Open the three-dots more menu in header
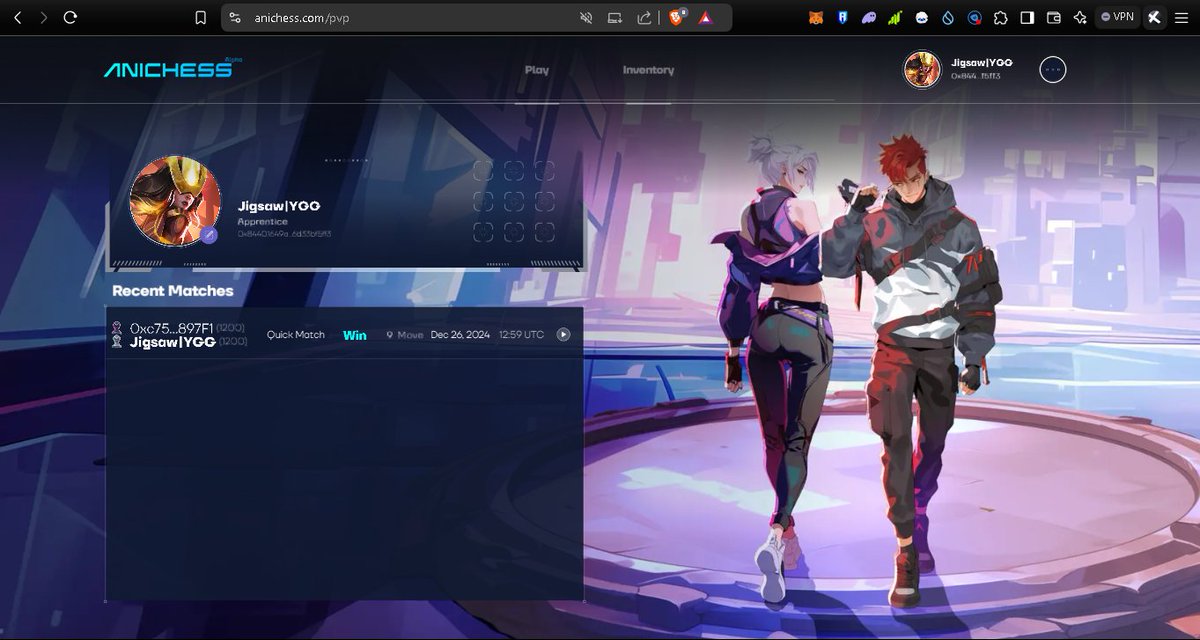1200x640 pixels. point(1053,69)
